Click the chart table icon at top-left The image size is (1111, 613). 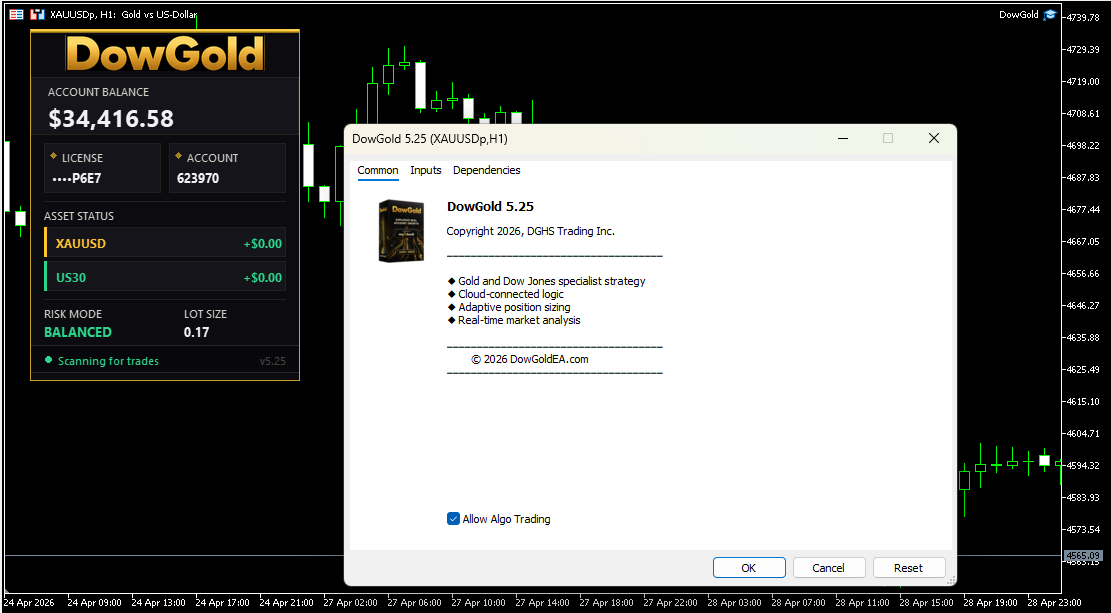coord(16,14)
